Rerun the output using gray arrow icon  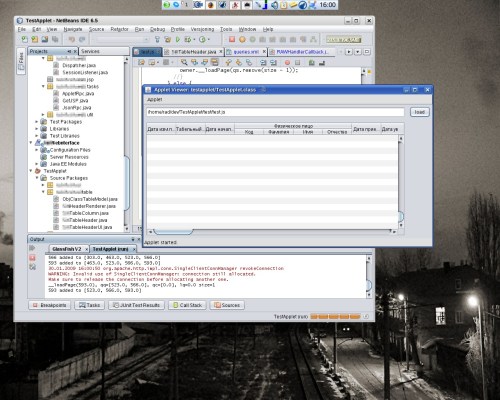[32, 248]
